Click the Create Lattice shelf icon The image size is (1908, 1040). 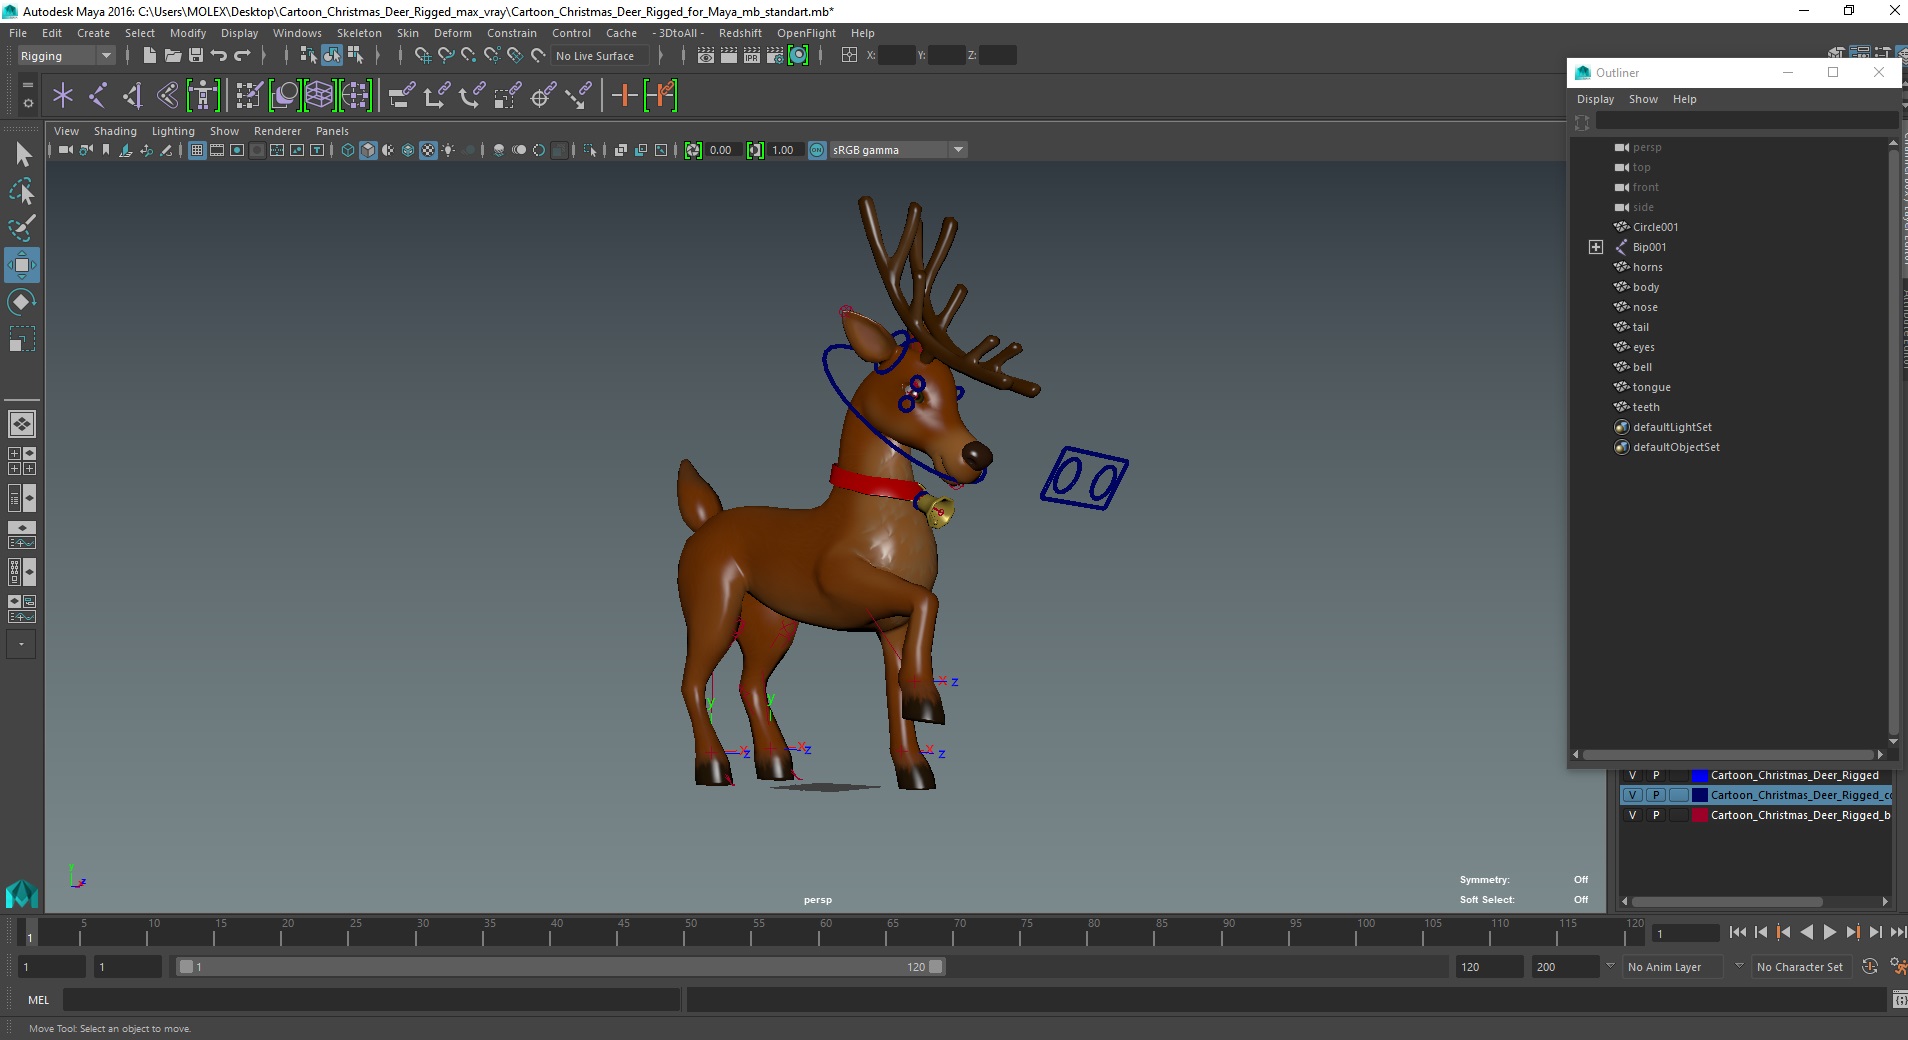319,96
